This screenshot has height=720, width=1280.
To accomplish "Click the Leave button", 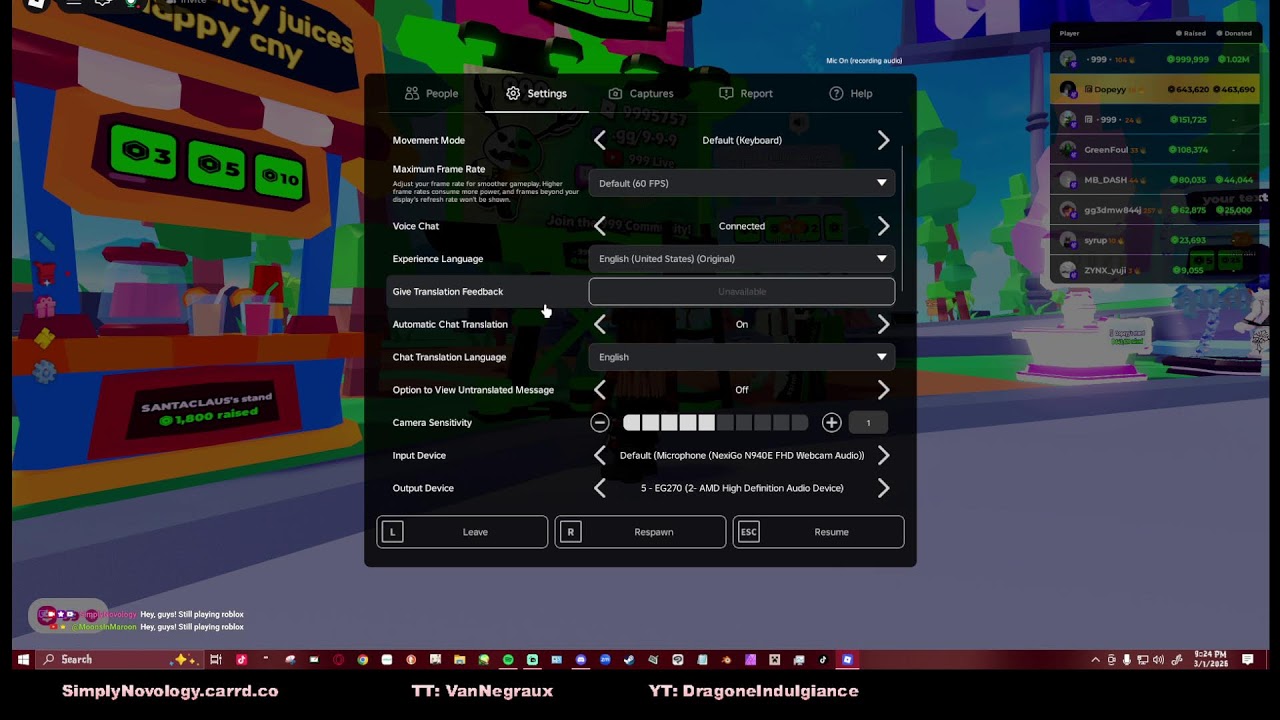I will click(462, 532).
